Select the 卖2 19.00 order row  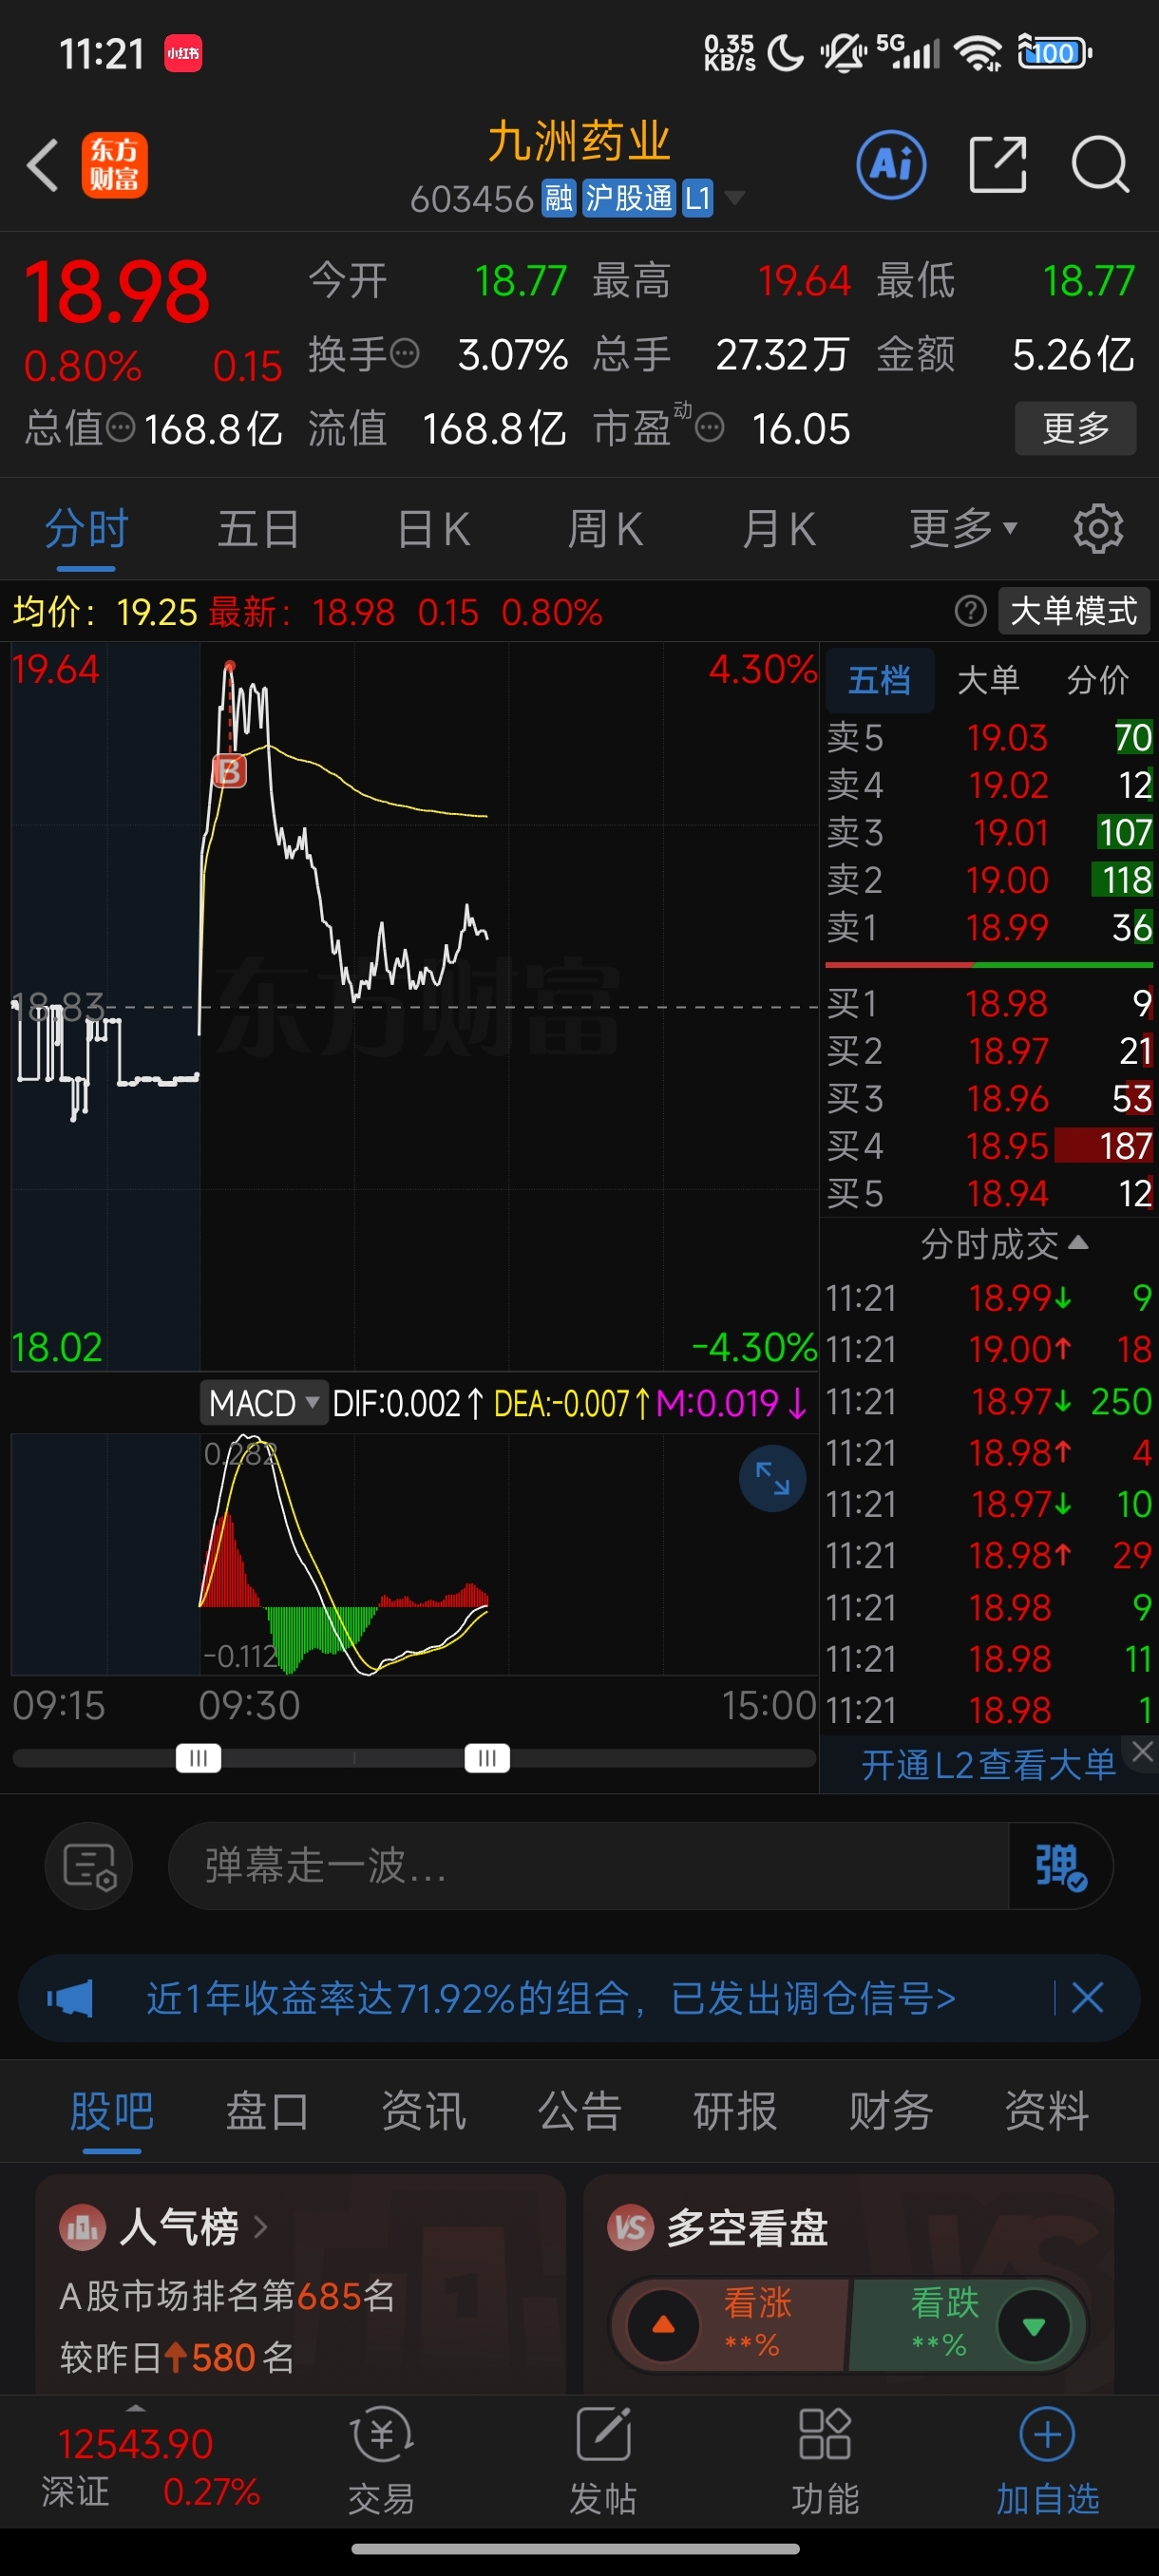989,880
